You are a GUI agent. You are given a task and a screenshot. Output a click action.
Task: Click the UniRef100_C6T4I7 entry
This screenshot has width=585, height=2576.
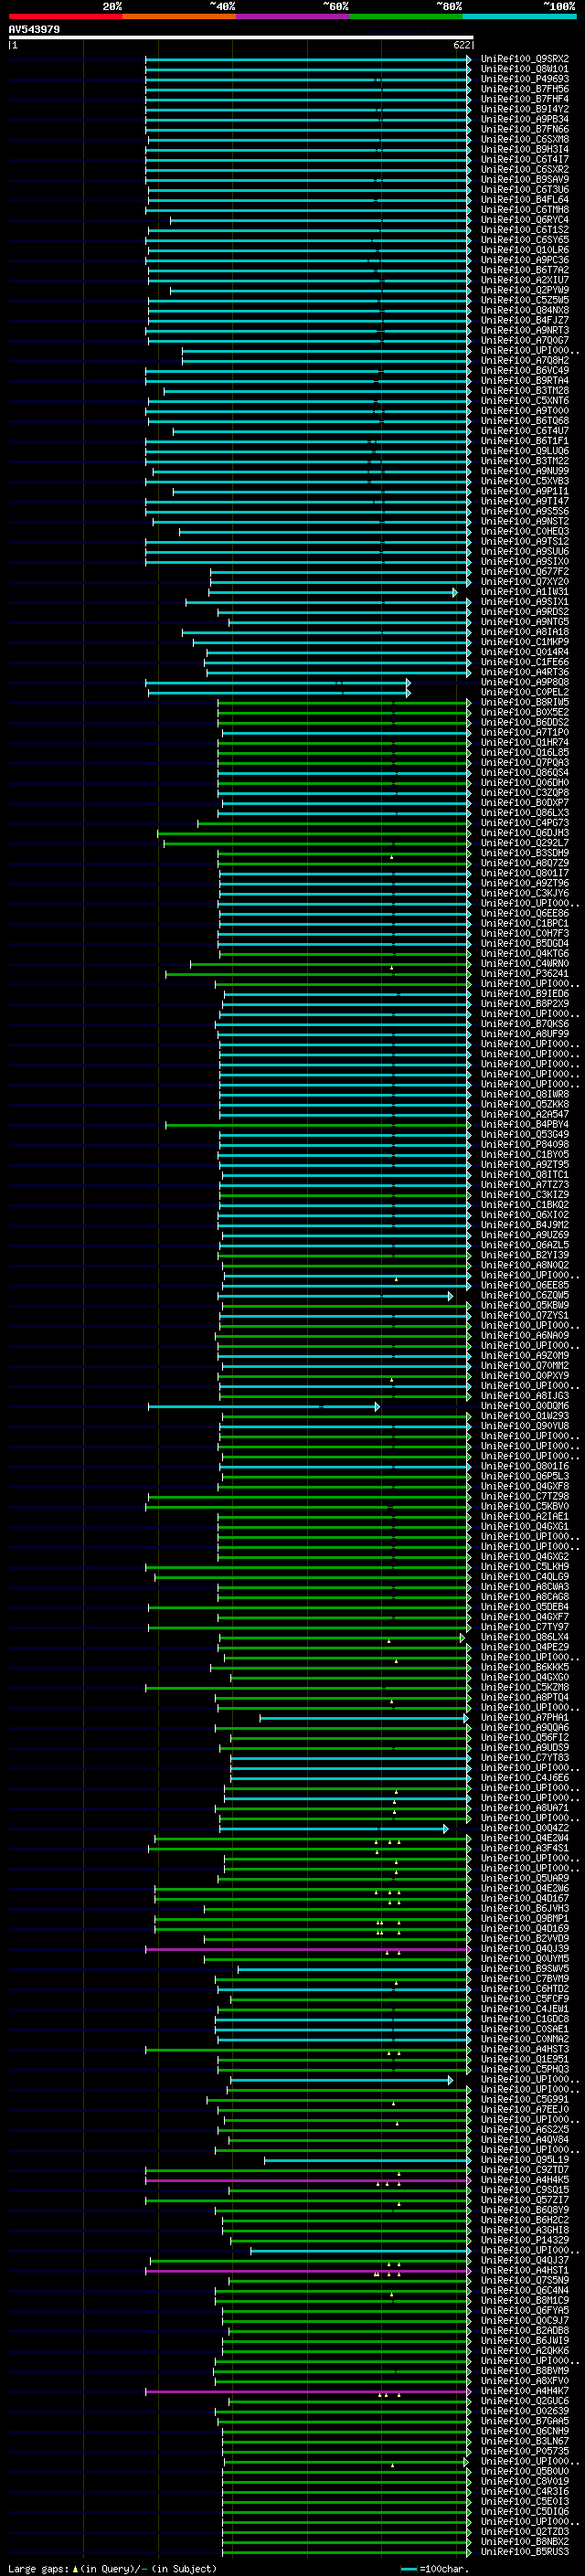[x=525, y=159]
